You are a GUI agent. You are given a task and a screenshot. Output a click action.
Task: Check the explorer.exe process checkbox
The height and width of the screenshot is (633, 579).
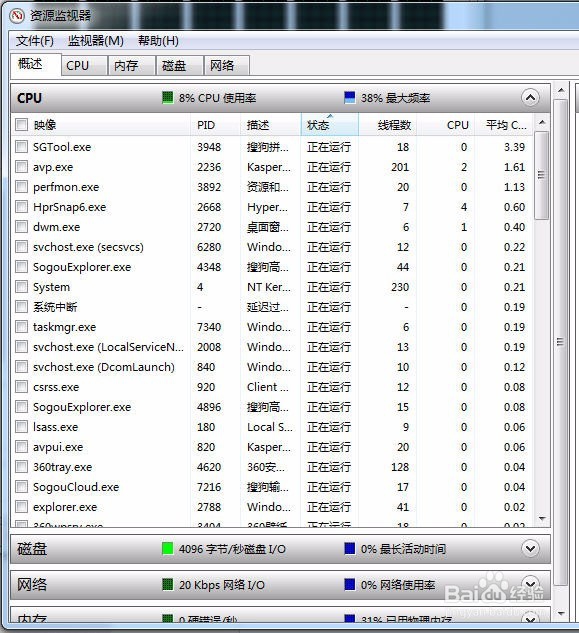click(x=21, y=507)
